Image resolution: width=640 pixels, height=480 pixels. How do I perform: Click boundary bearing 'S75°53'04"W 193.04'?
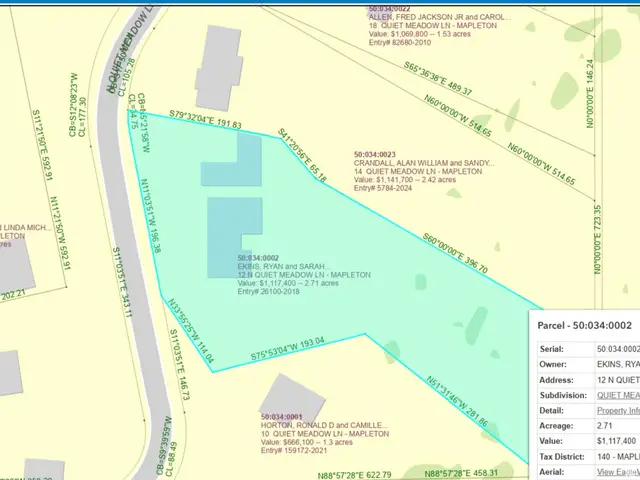pyautogui.click(x=287, y=349)
